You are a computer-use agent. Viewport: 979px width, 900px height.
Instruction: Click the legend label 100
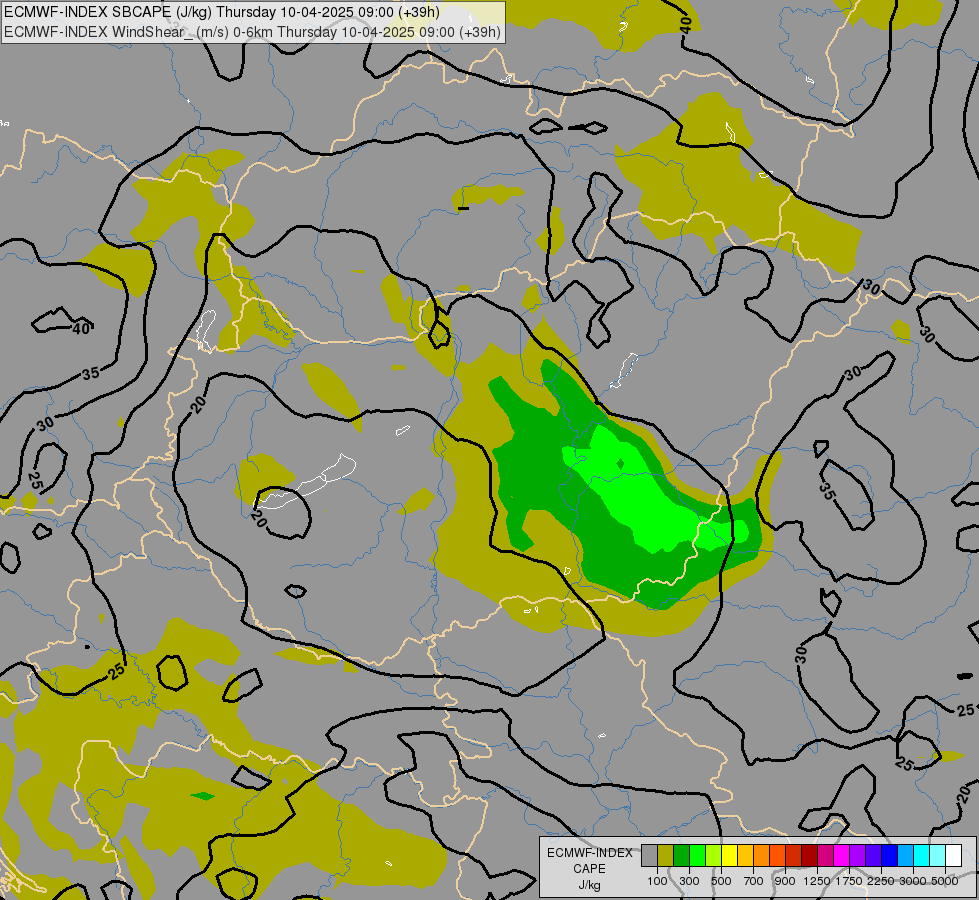click(x=657, y=881)
